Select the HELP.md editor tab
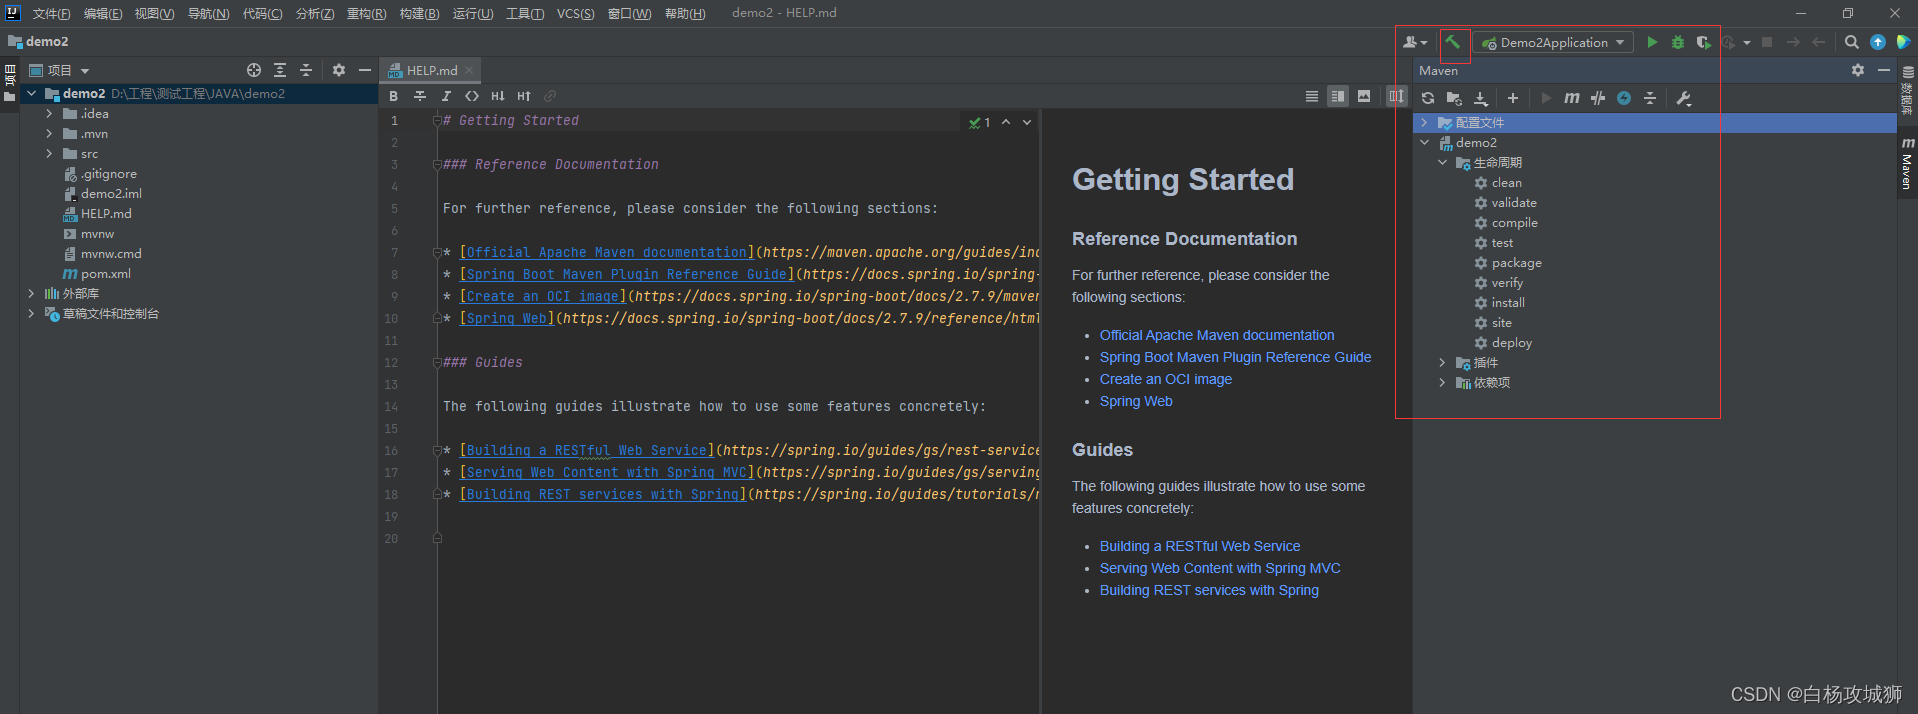1918x714 pixels. (x=431, y=70)
